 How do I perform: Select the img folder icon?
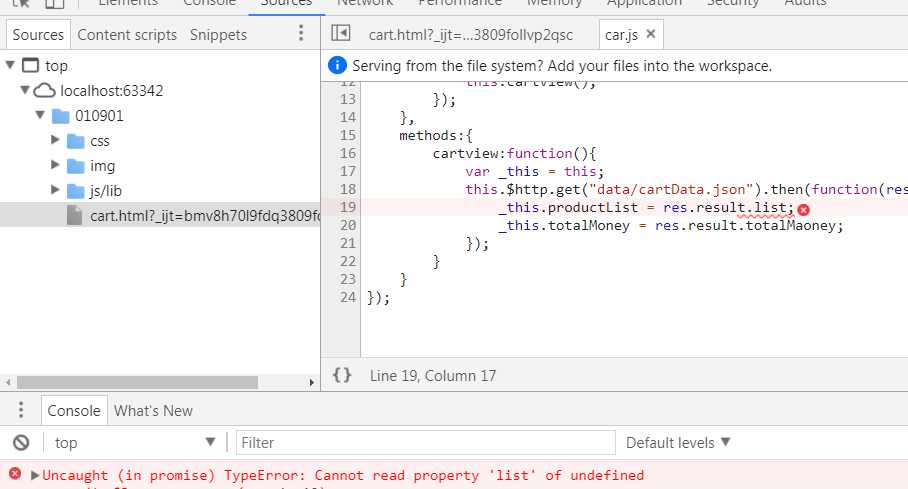(x=76, y=166)
